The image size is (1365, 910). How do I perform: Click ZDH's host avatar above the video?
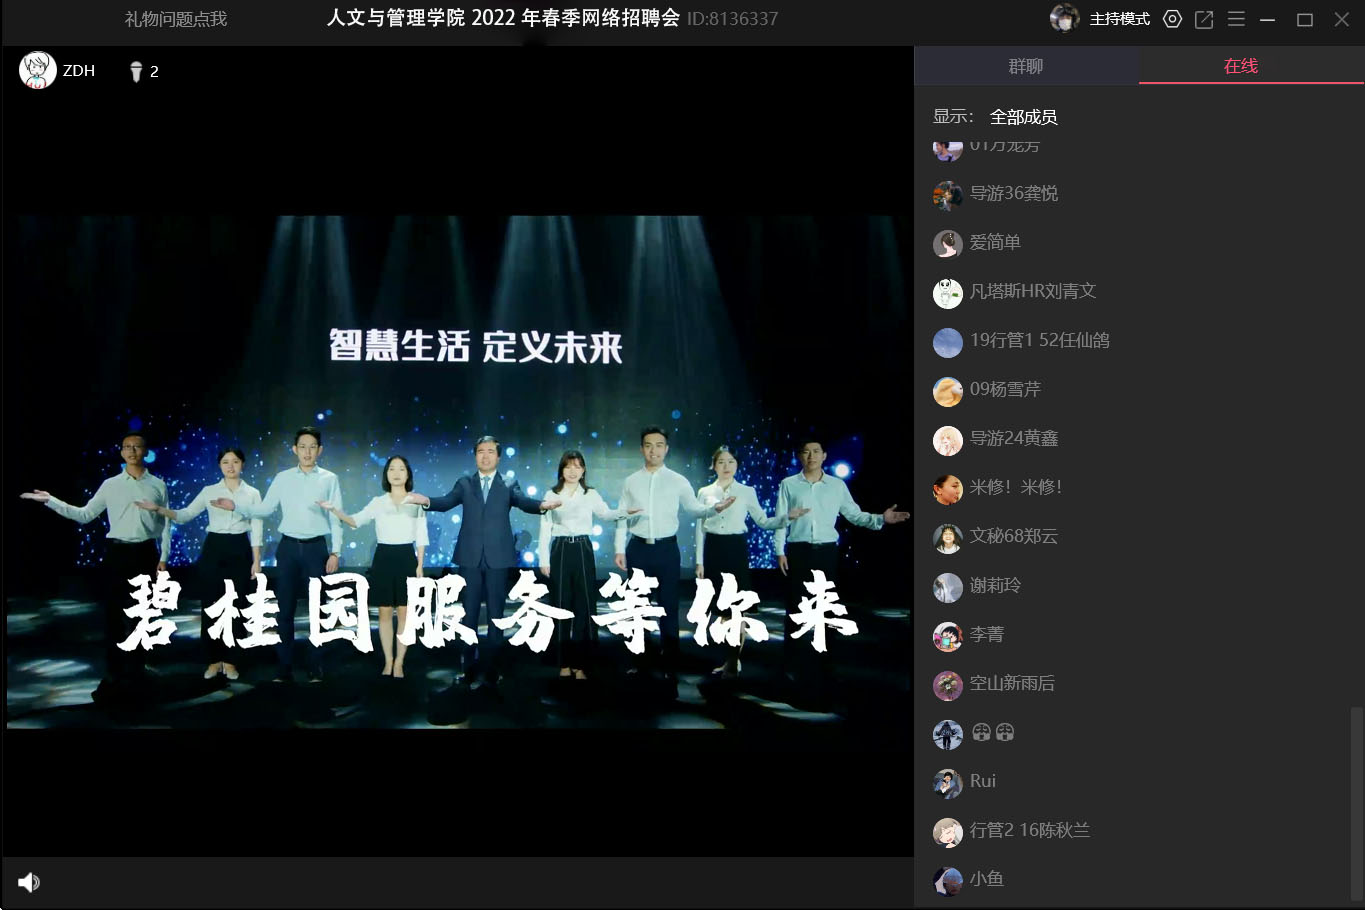pyautogui.click(x=38, y=71)
